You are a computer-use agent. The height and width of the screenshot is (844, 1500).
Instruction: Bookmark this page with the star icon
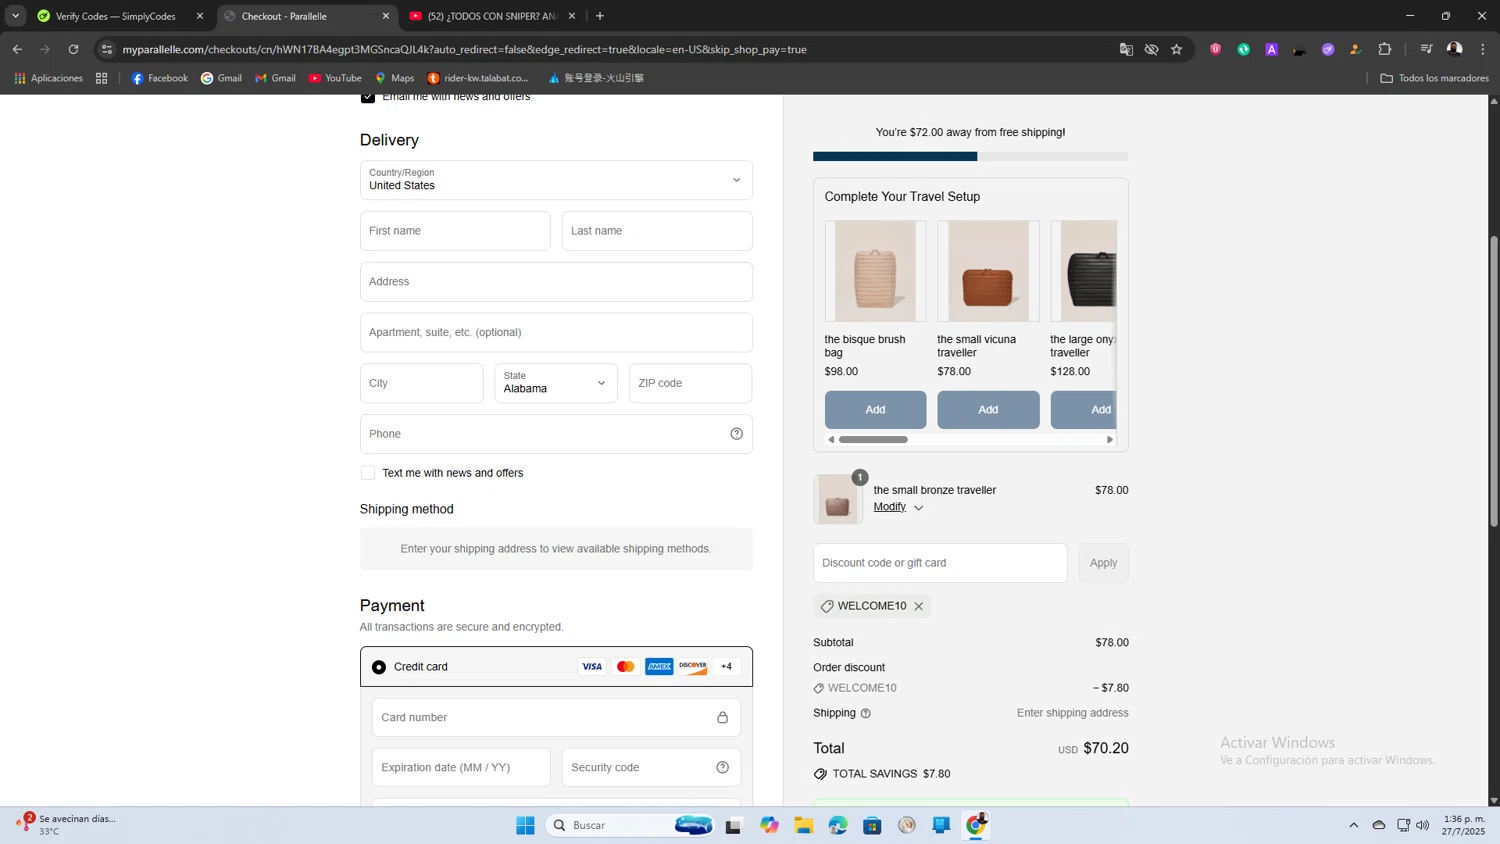(1177, 49)
